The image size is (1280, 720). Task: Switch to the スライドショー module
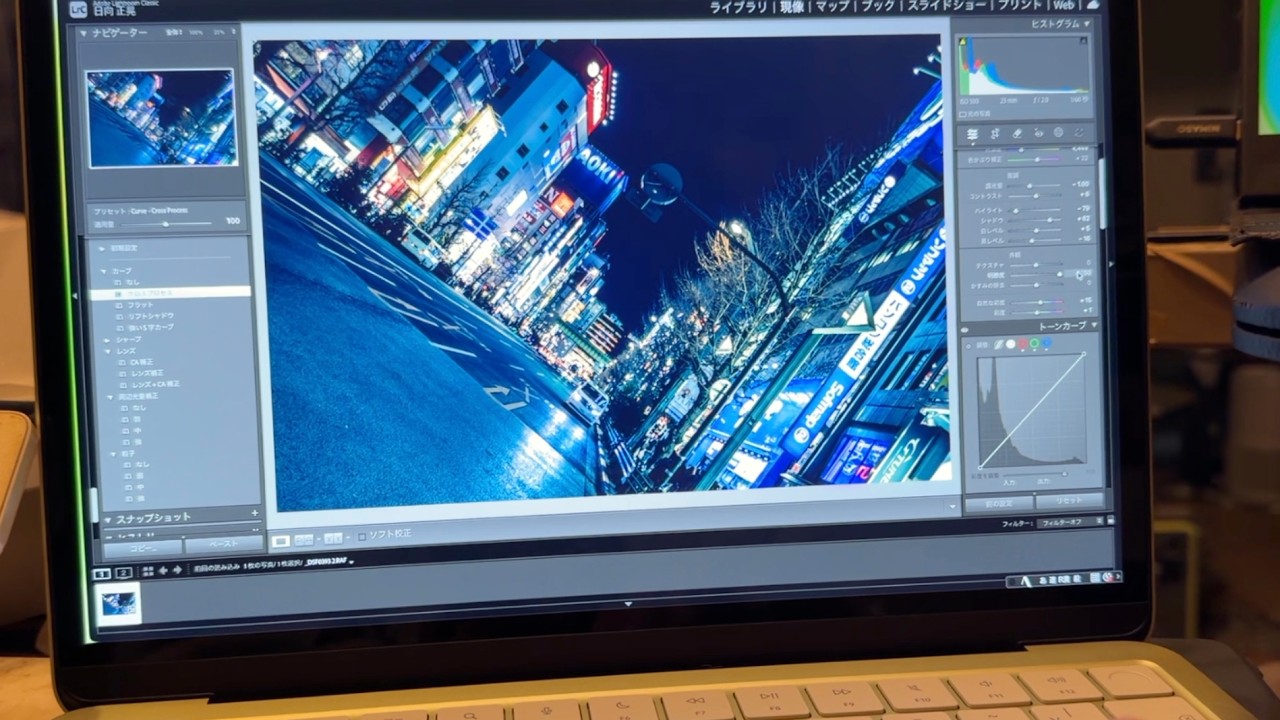pos(948,5)
